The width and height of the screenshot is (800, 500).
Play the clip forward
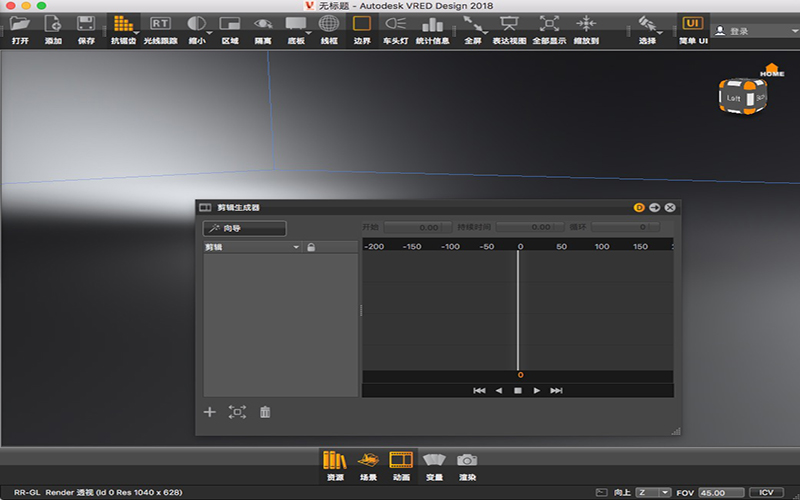[537, 390]
